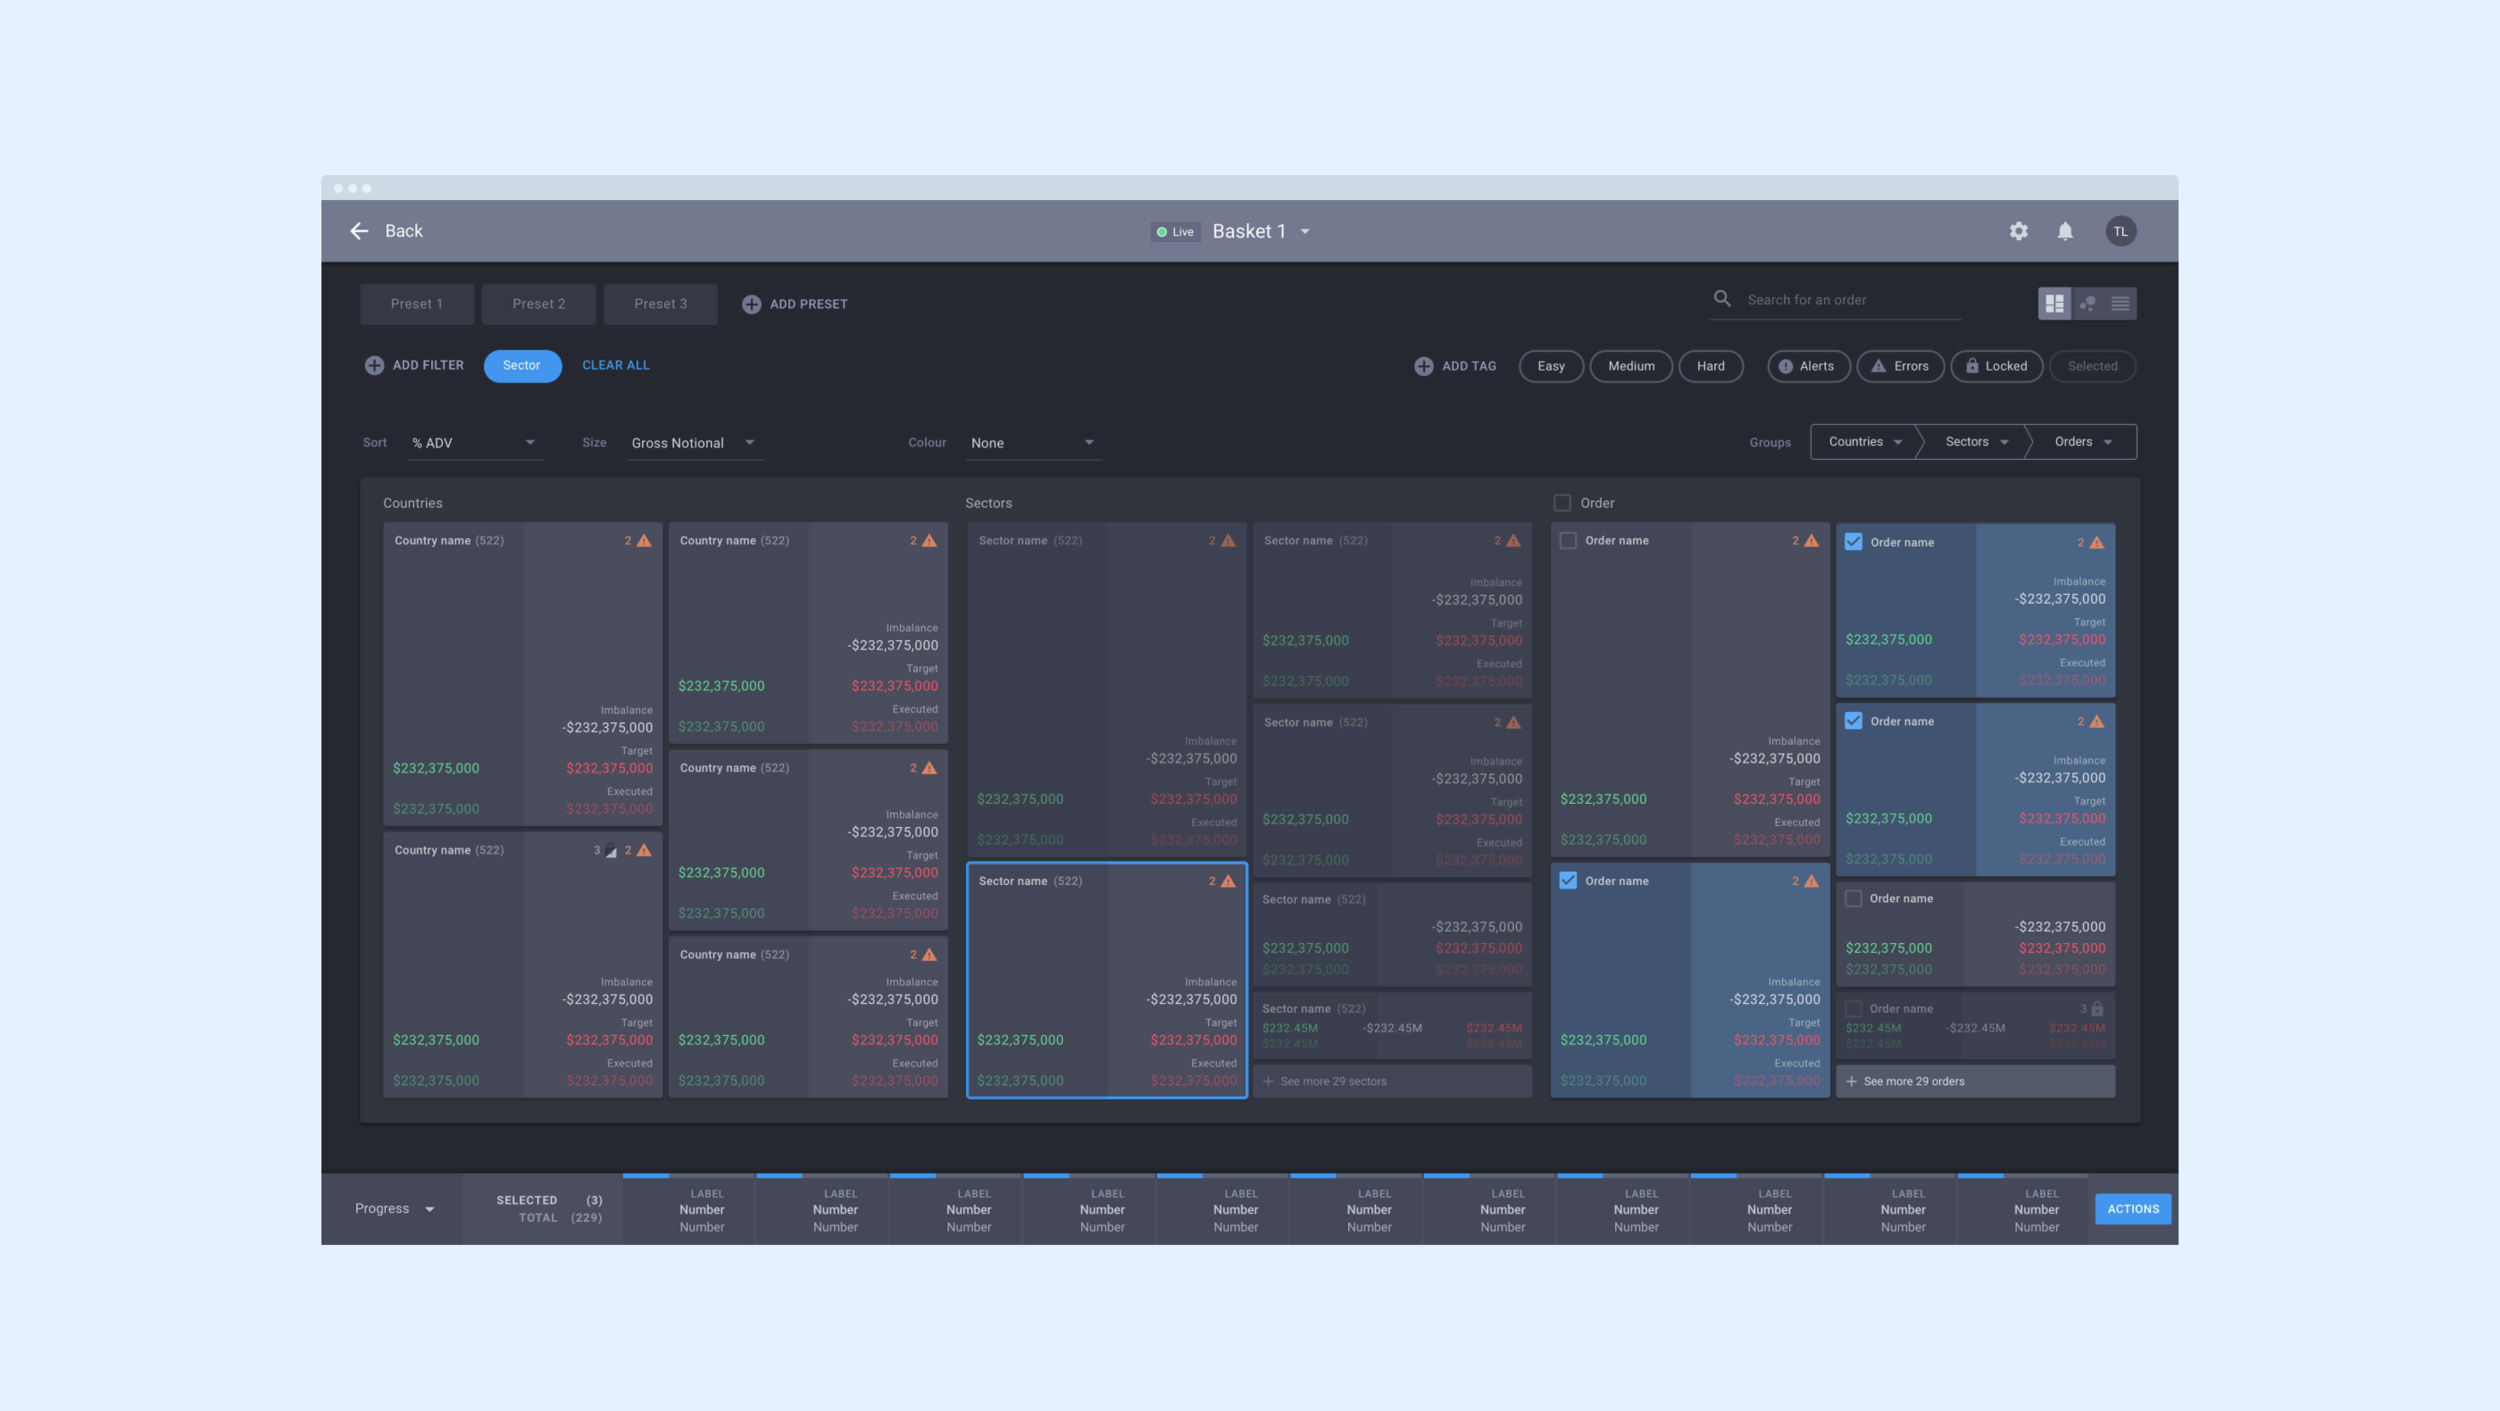This screenshot has height=1411, width=2500.
Task: Open the notifications bell
Action: point(2064,231)
